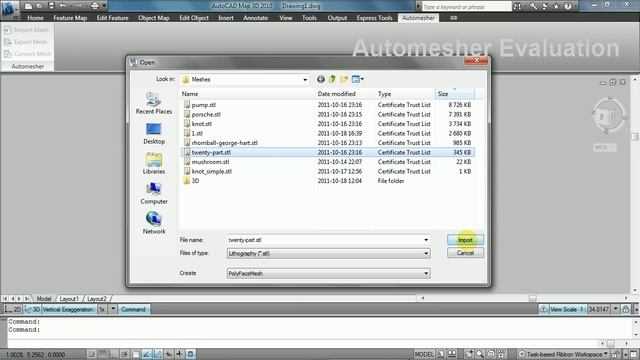Select Computer in dialog sidebar
The height and width of the screenshot is (360, 640).
154,193
